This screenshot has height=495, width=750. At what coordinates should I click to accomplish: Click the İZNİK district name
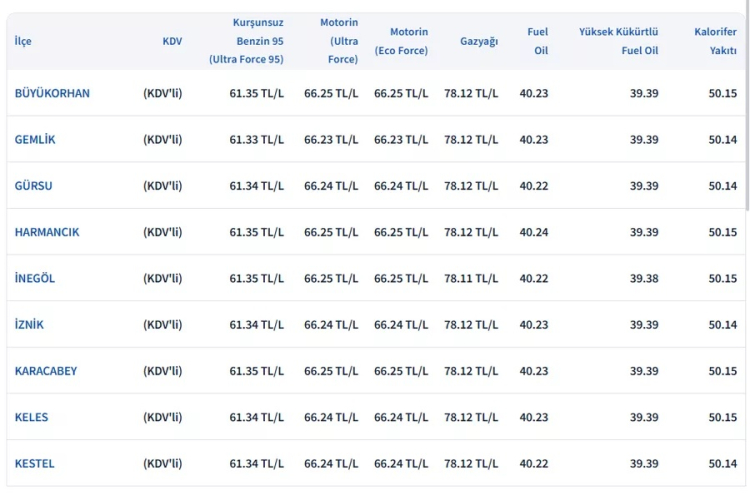pos(29,325)
